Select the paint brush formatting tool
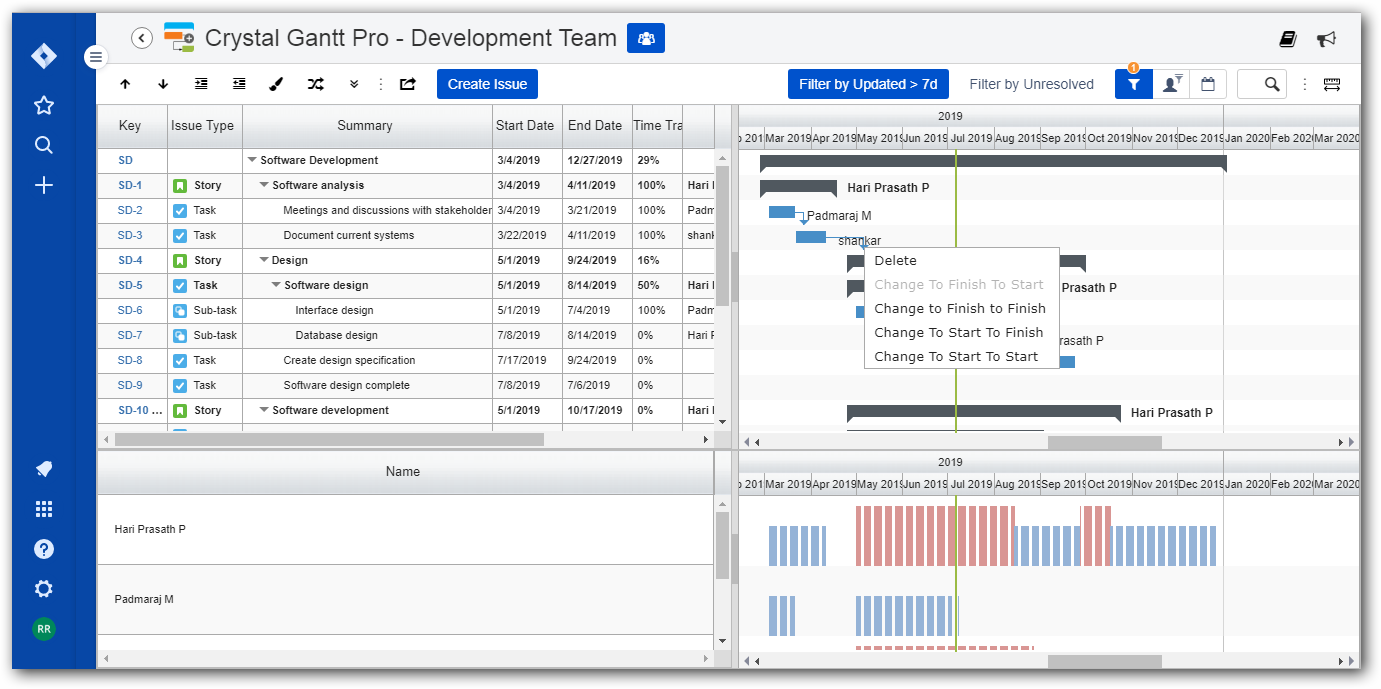Screen dimensions: 1381x689 coord(277,85)
